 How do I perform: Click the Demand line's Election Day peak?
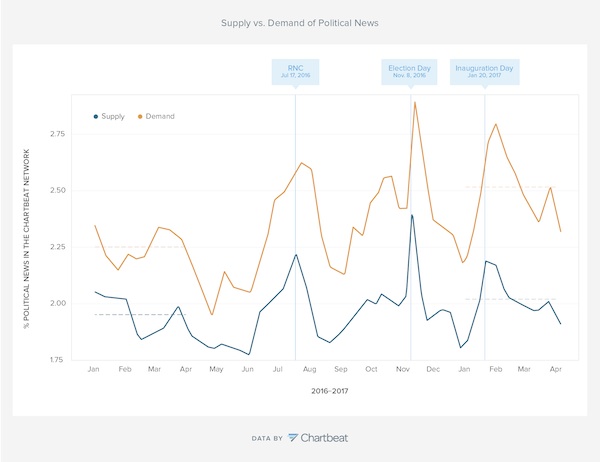click(414, 102)
